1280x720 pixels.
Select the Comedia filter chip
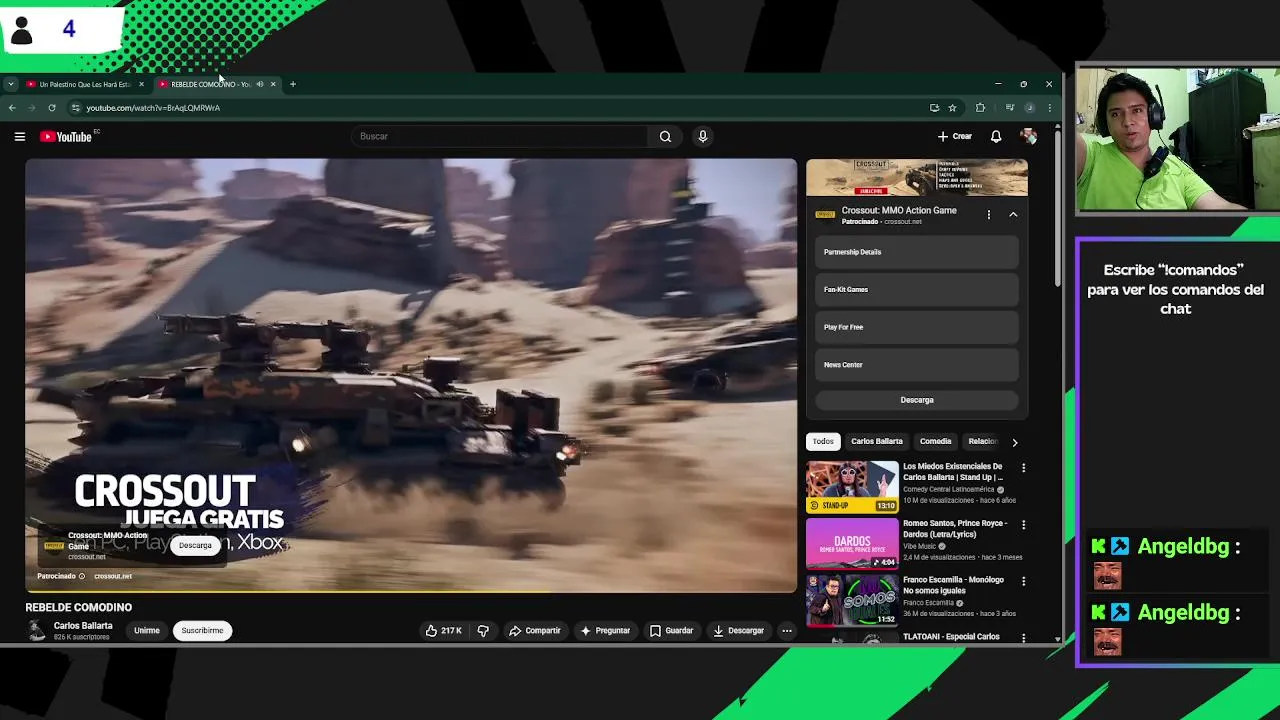[x=936, y=441]
